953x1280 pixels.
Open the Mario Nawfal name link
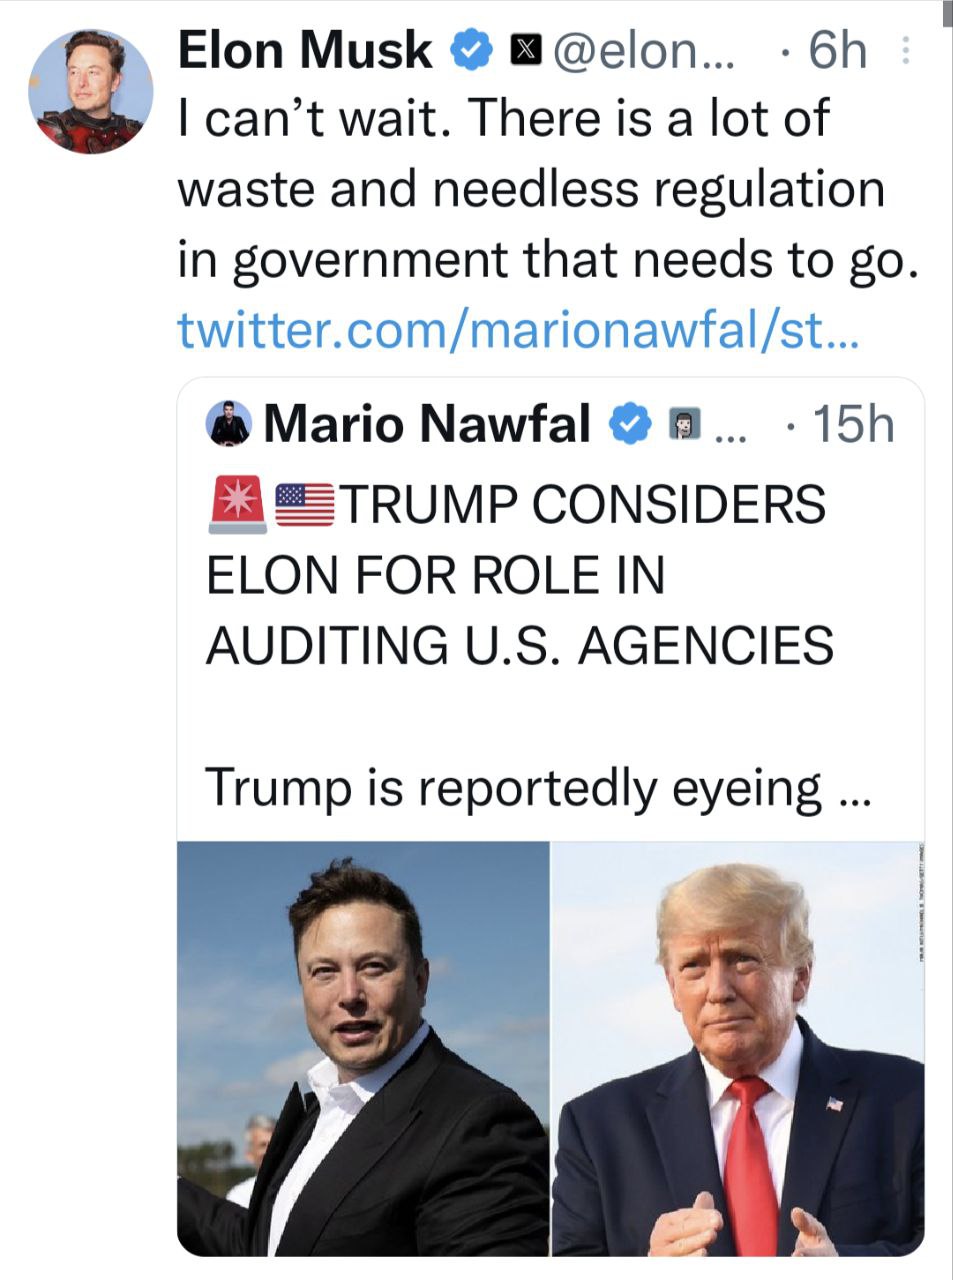[427, 424]
